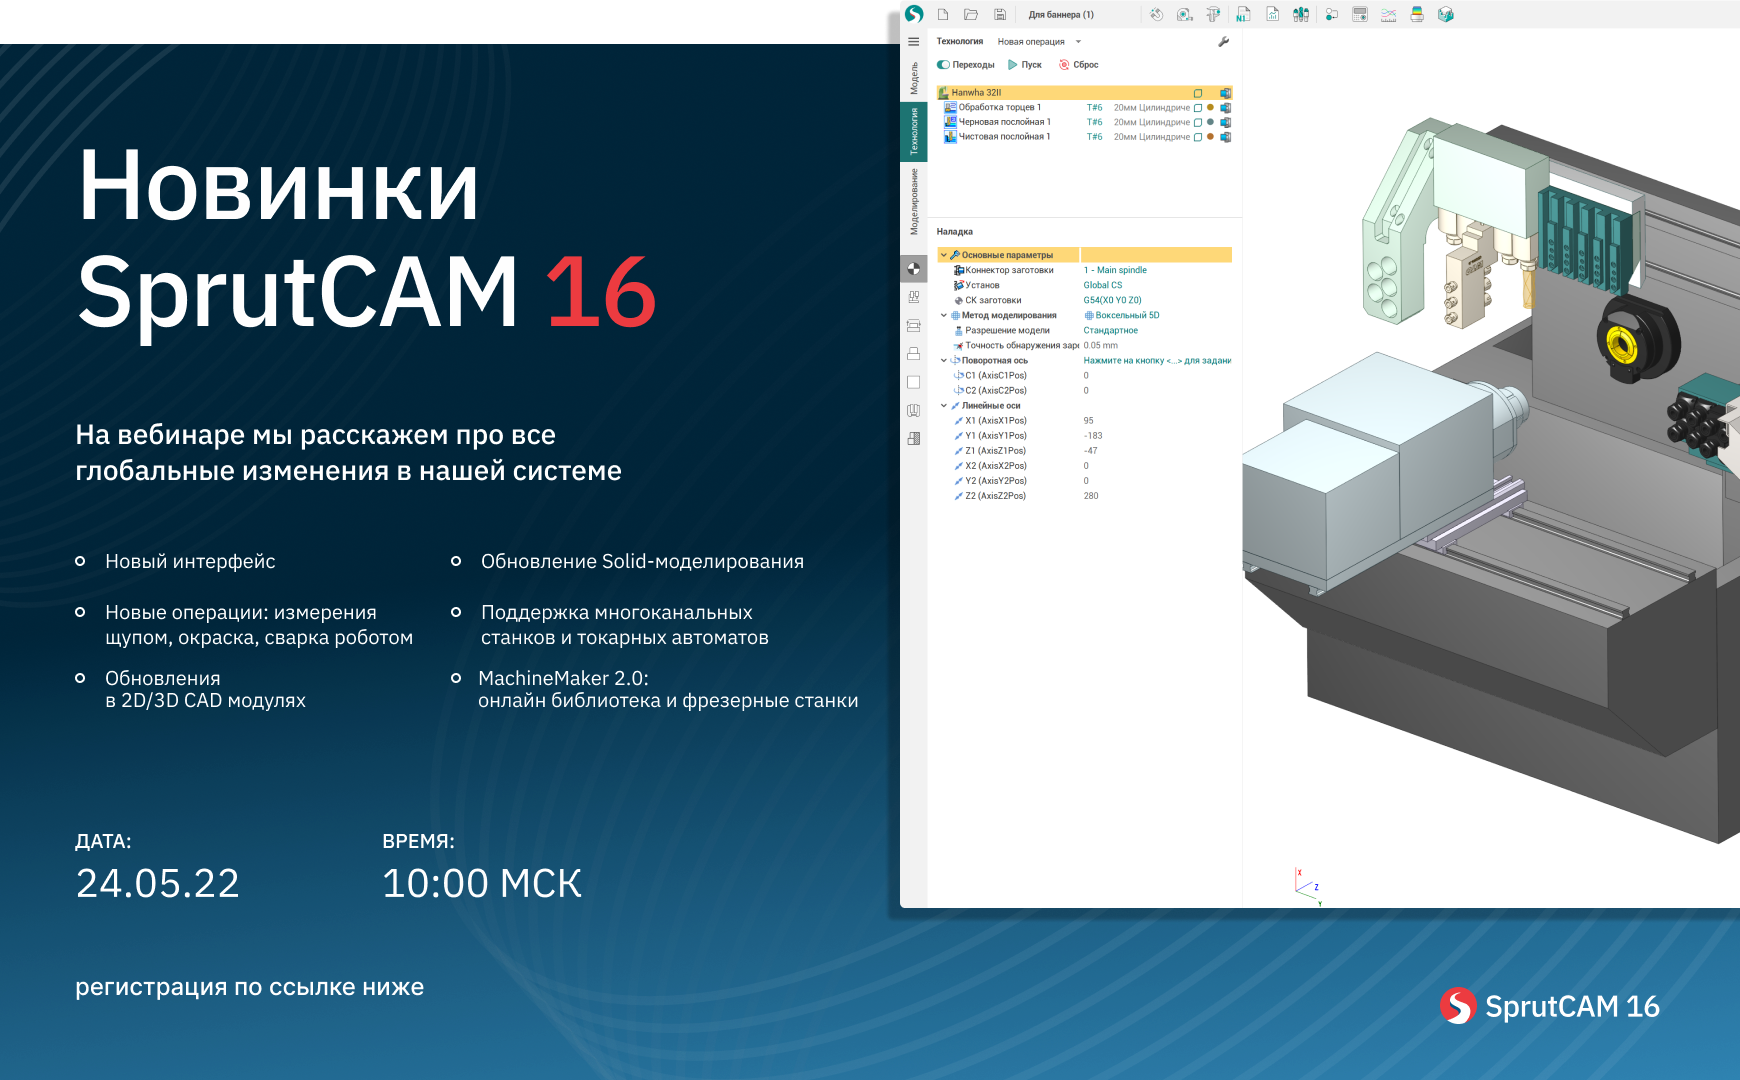Click the empty square icon in the sidebar

[914, 382]
